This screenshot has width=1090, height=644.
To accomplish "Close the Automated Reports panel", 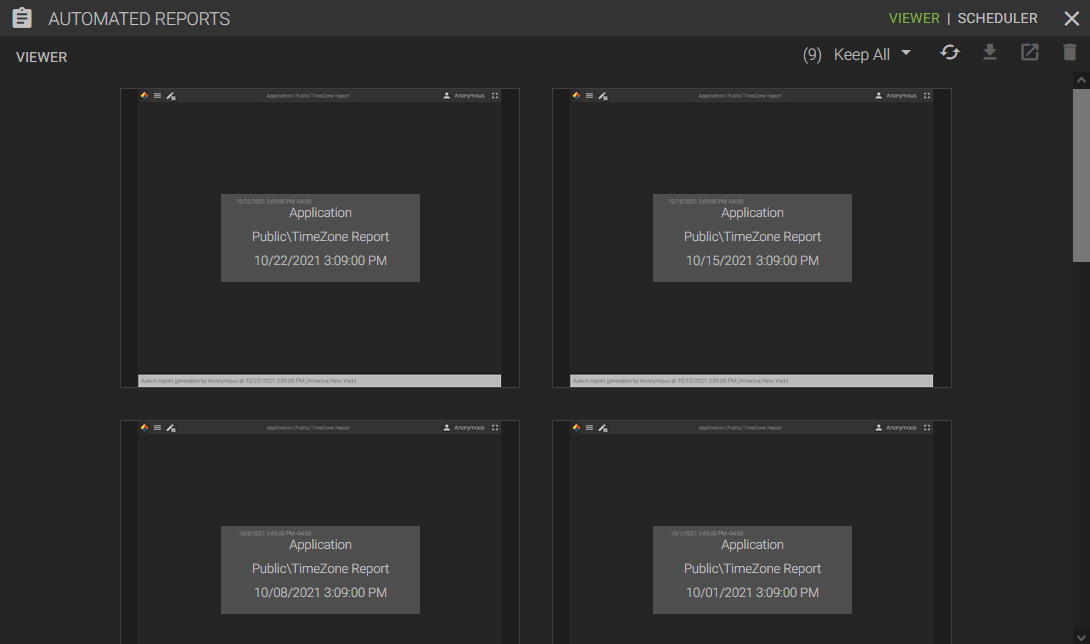I will pyautogui.click(x=1071, y=19).
